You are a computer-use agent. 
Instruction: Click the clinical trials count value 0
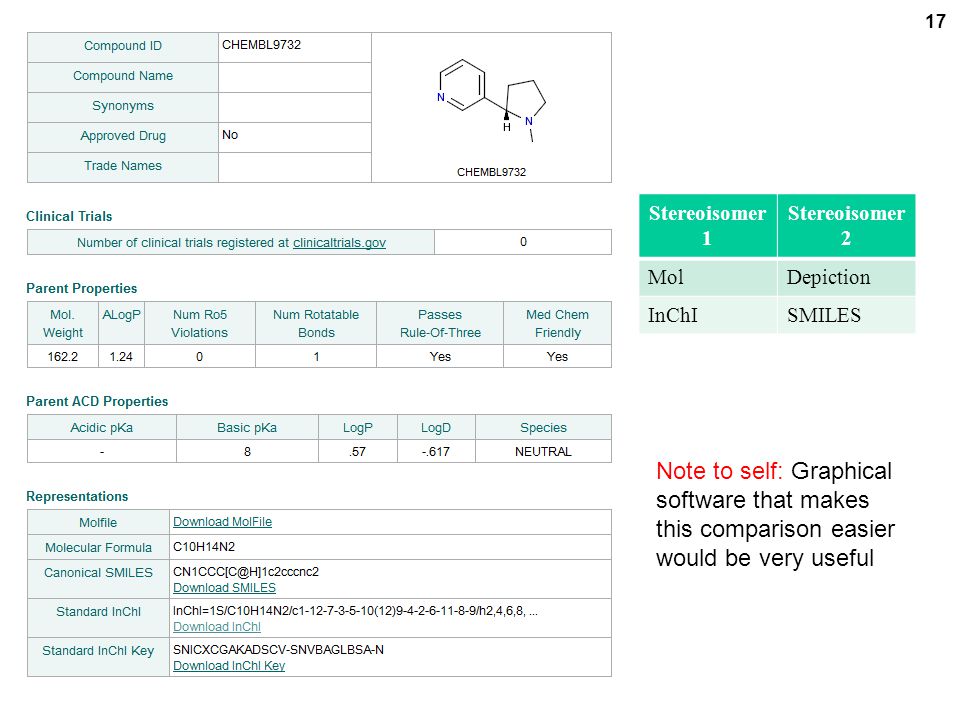pos(523,242)
